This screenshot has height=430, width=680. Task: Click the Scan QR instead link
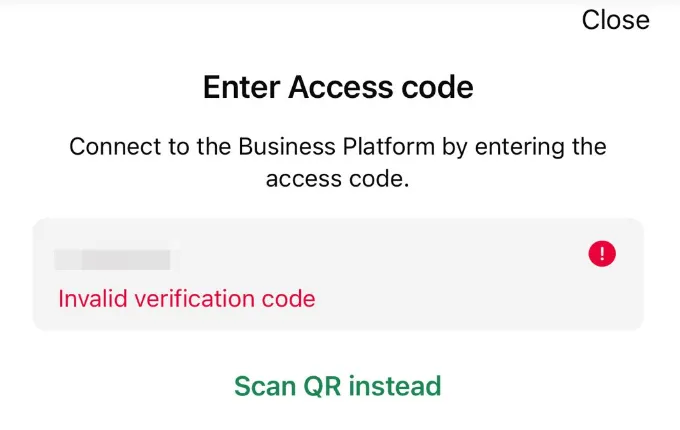338,385
